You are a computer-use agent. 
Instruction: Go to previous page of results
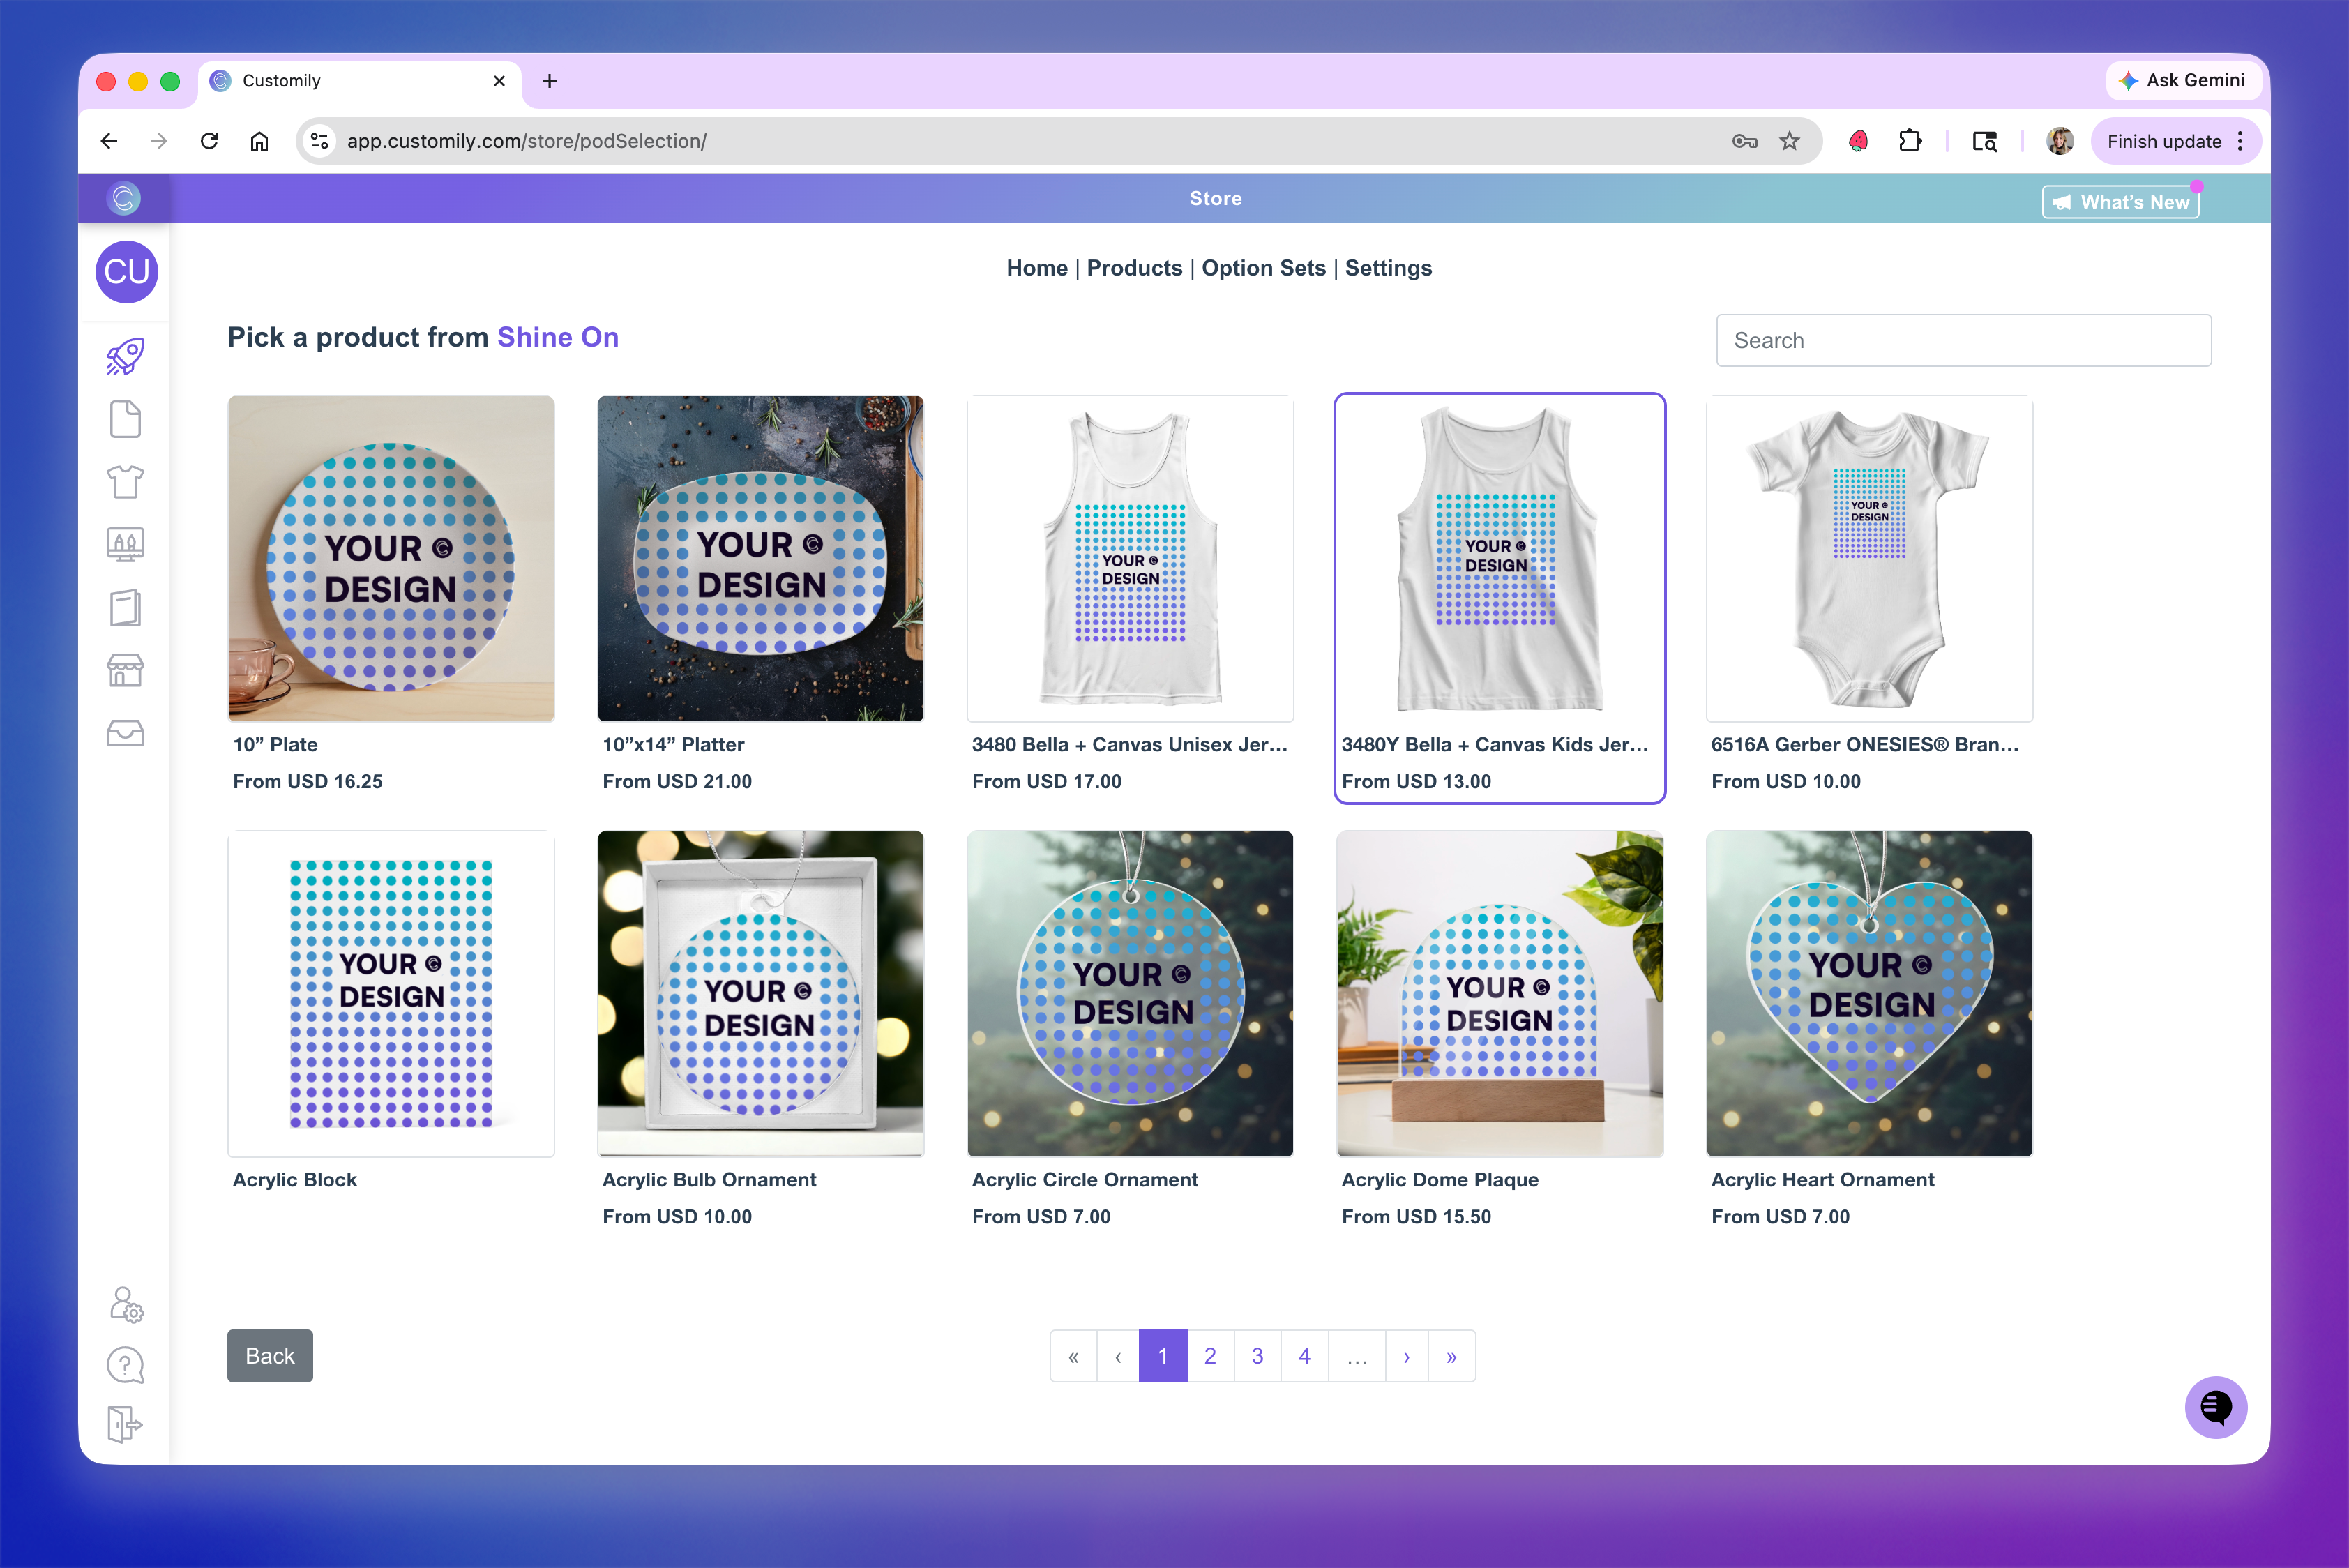(1118, 1356)
